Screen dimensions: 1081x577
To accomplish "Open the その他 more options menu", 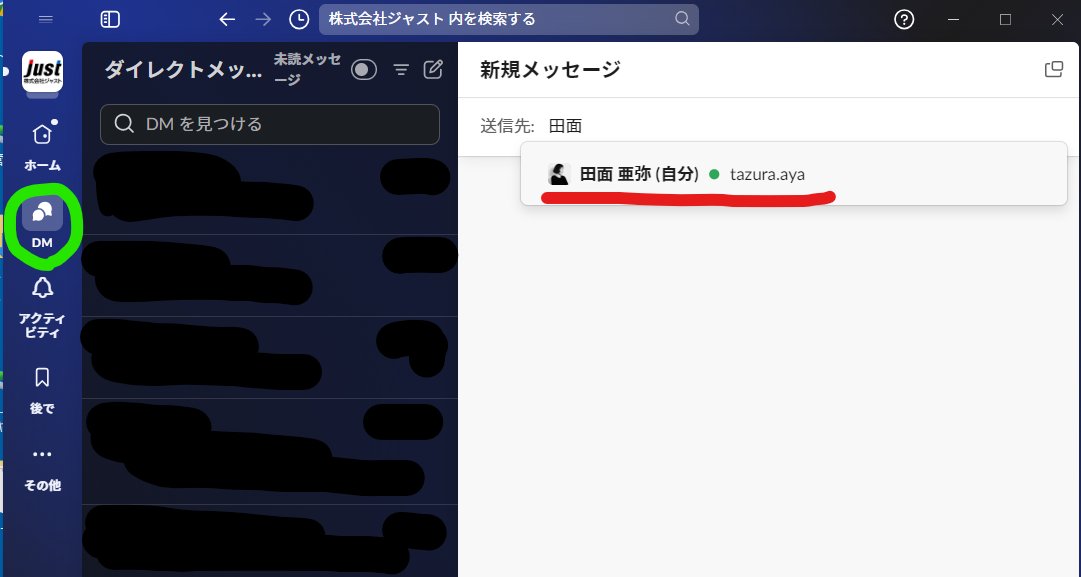I will (x=42, y=469).
